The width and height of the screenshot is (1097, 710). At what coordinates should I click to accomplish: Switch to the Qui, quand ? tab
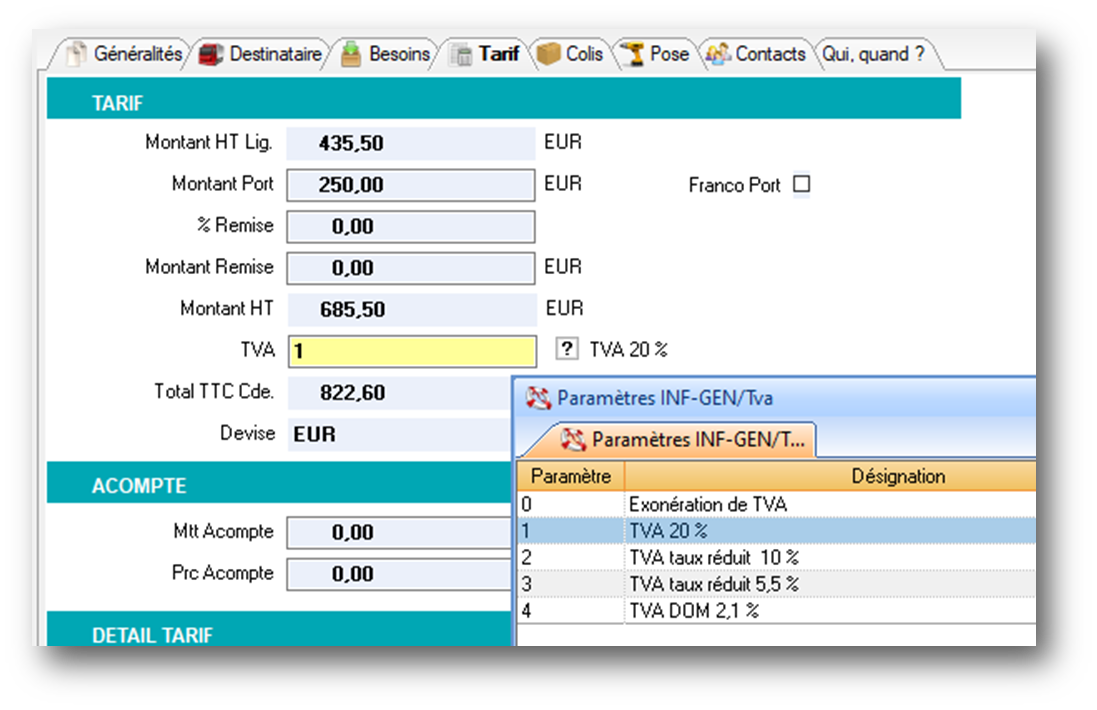(872, 54)
